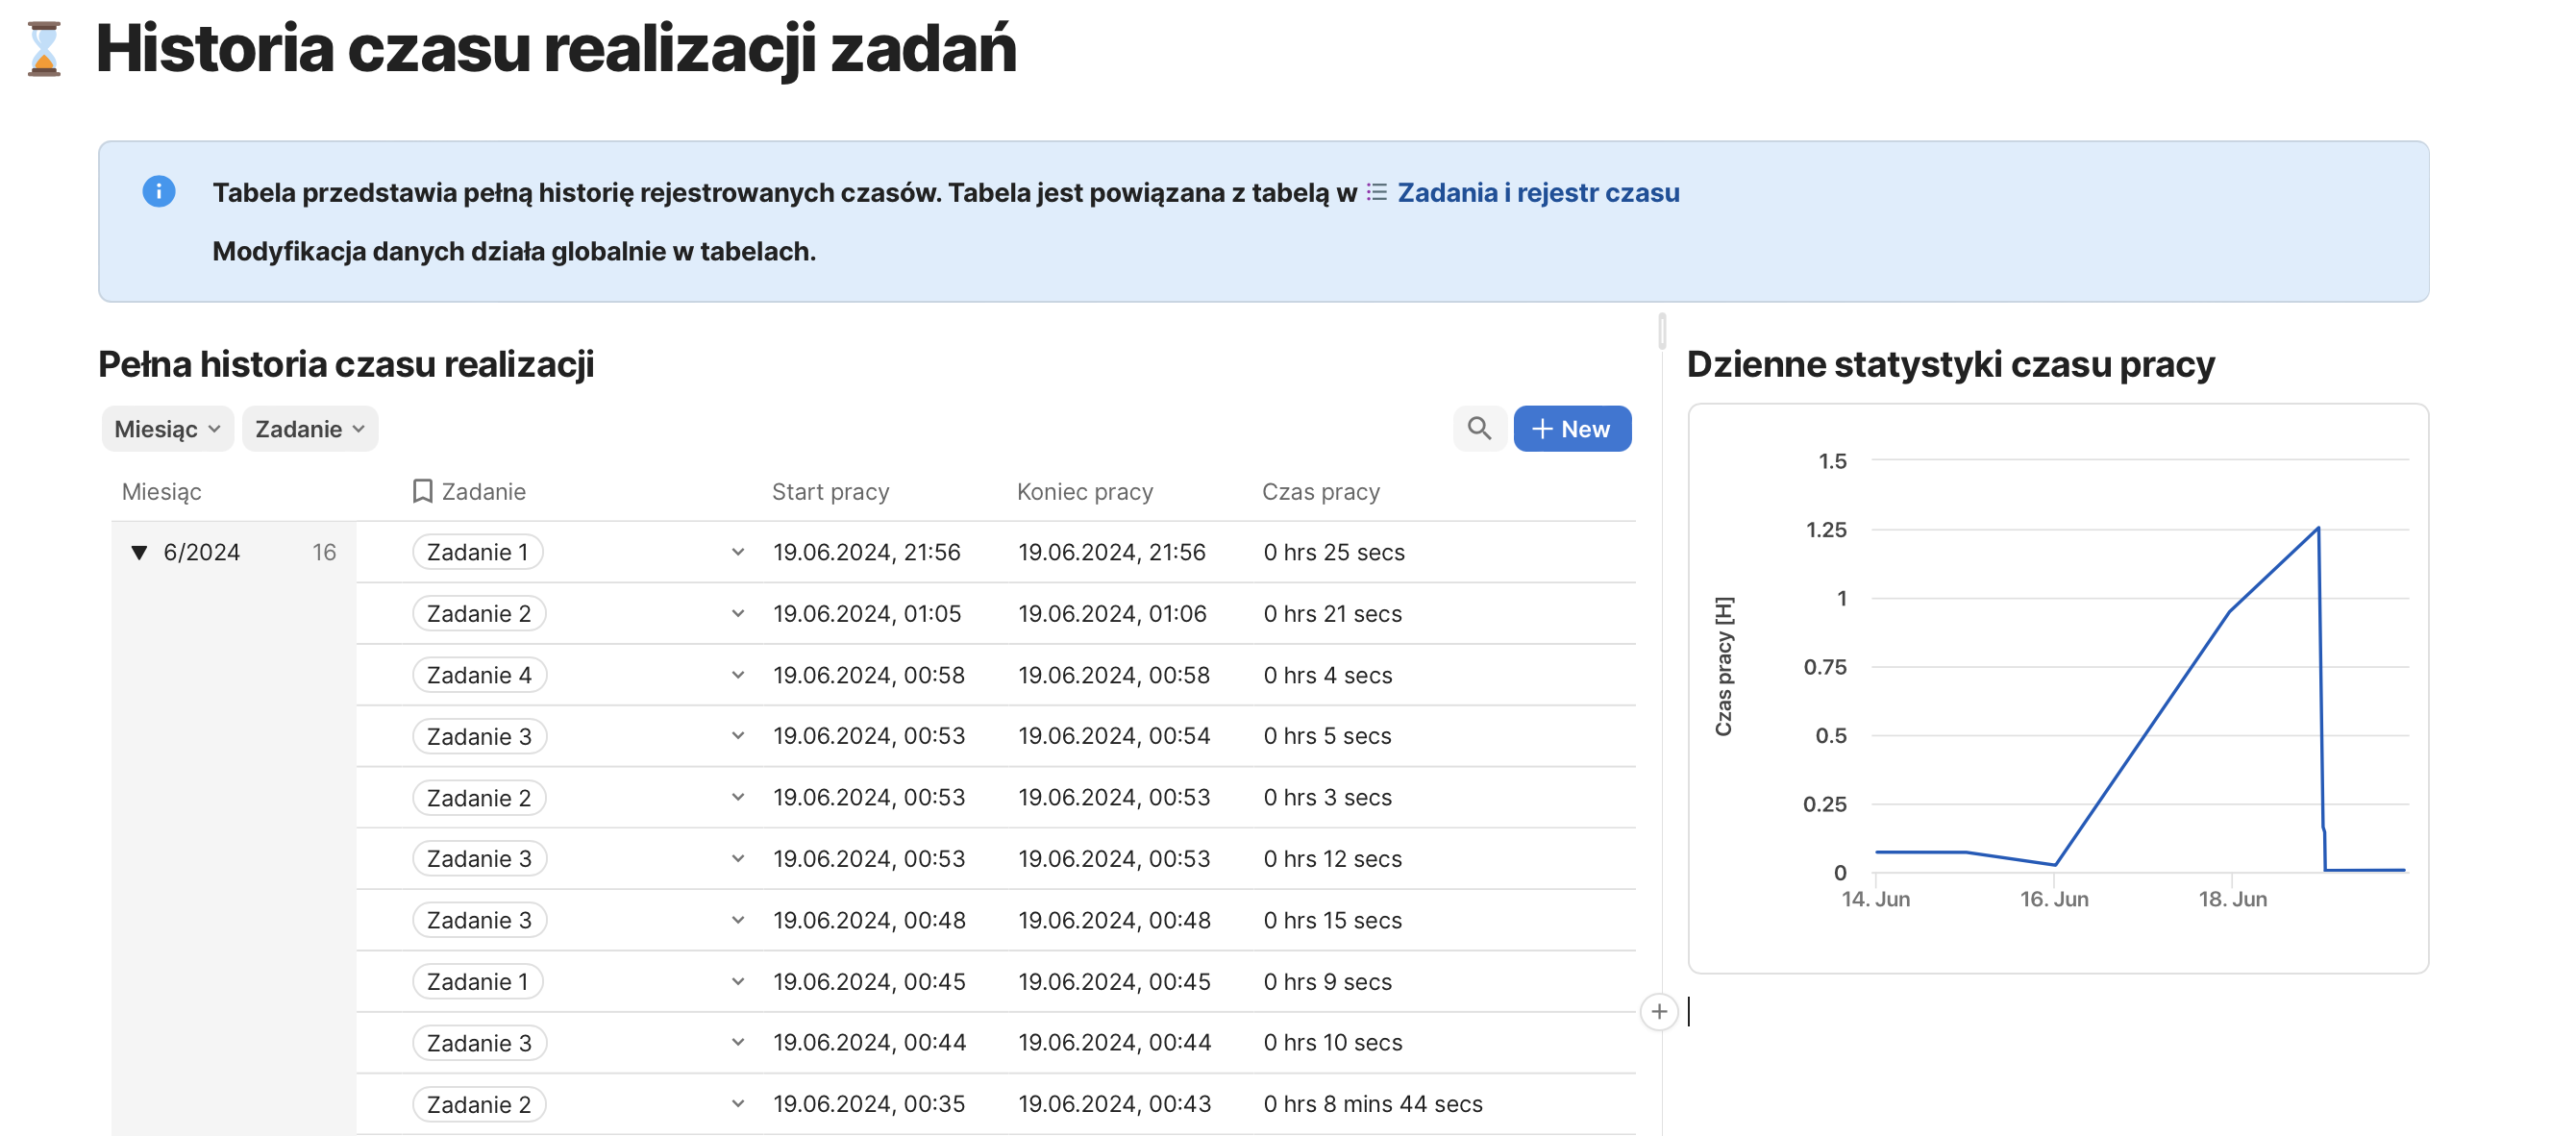Collapse the 6/2024 month group triangle

(x=139, y=552)
